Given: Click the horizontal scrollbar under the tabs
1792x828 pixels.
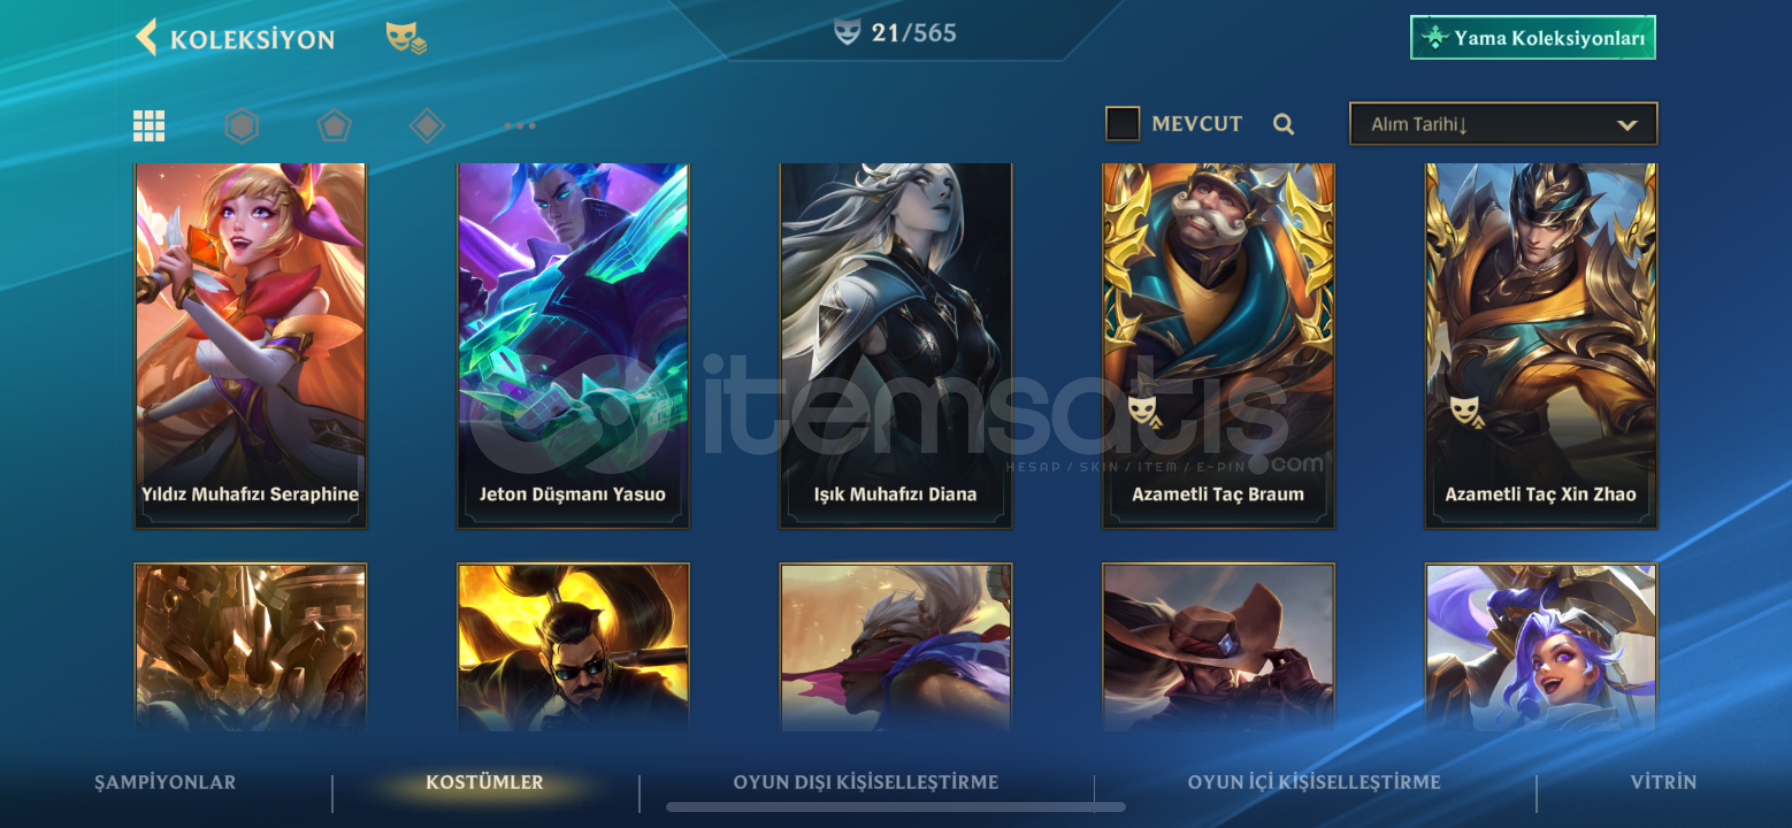Looking at the screenshot, I should coord(896,807).
